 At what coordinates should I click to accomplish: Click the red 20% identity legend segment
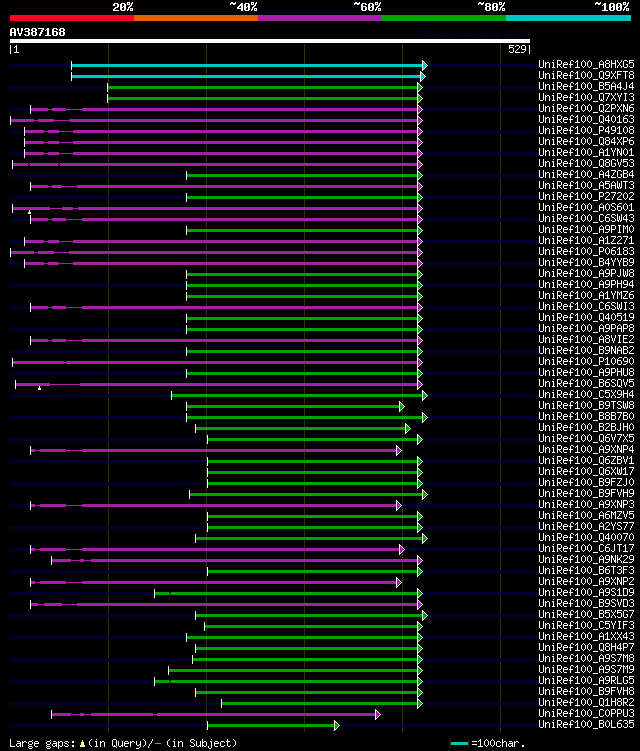pos(72,18)
